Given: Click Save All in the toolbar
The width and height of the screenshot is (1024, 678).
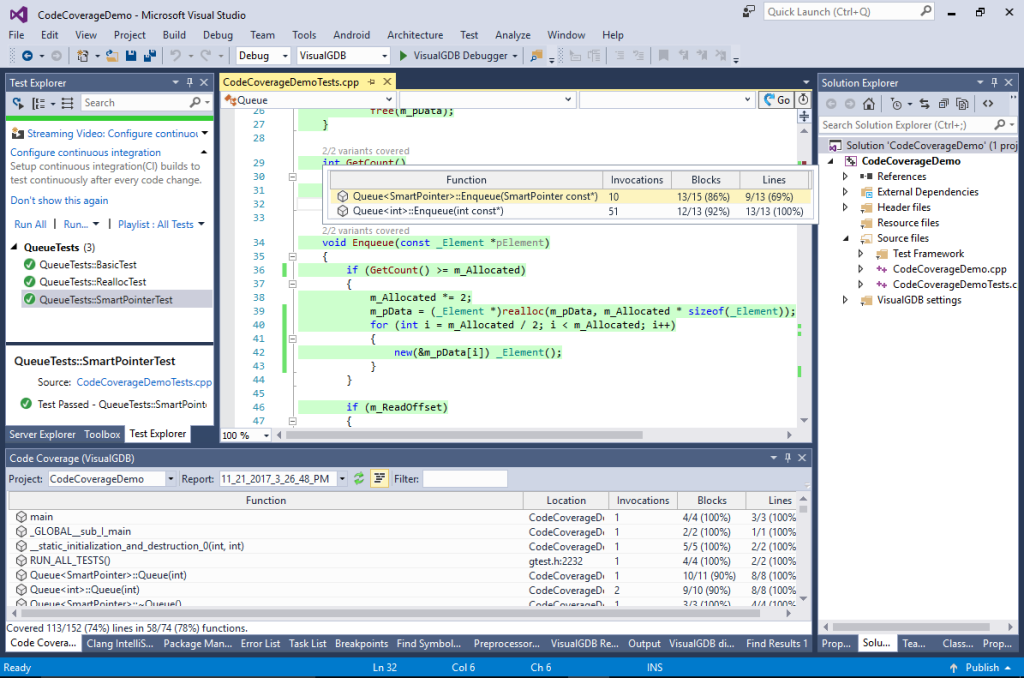Looking at the screenshot, I should click(x=151, y=55).
